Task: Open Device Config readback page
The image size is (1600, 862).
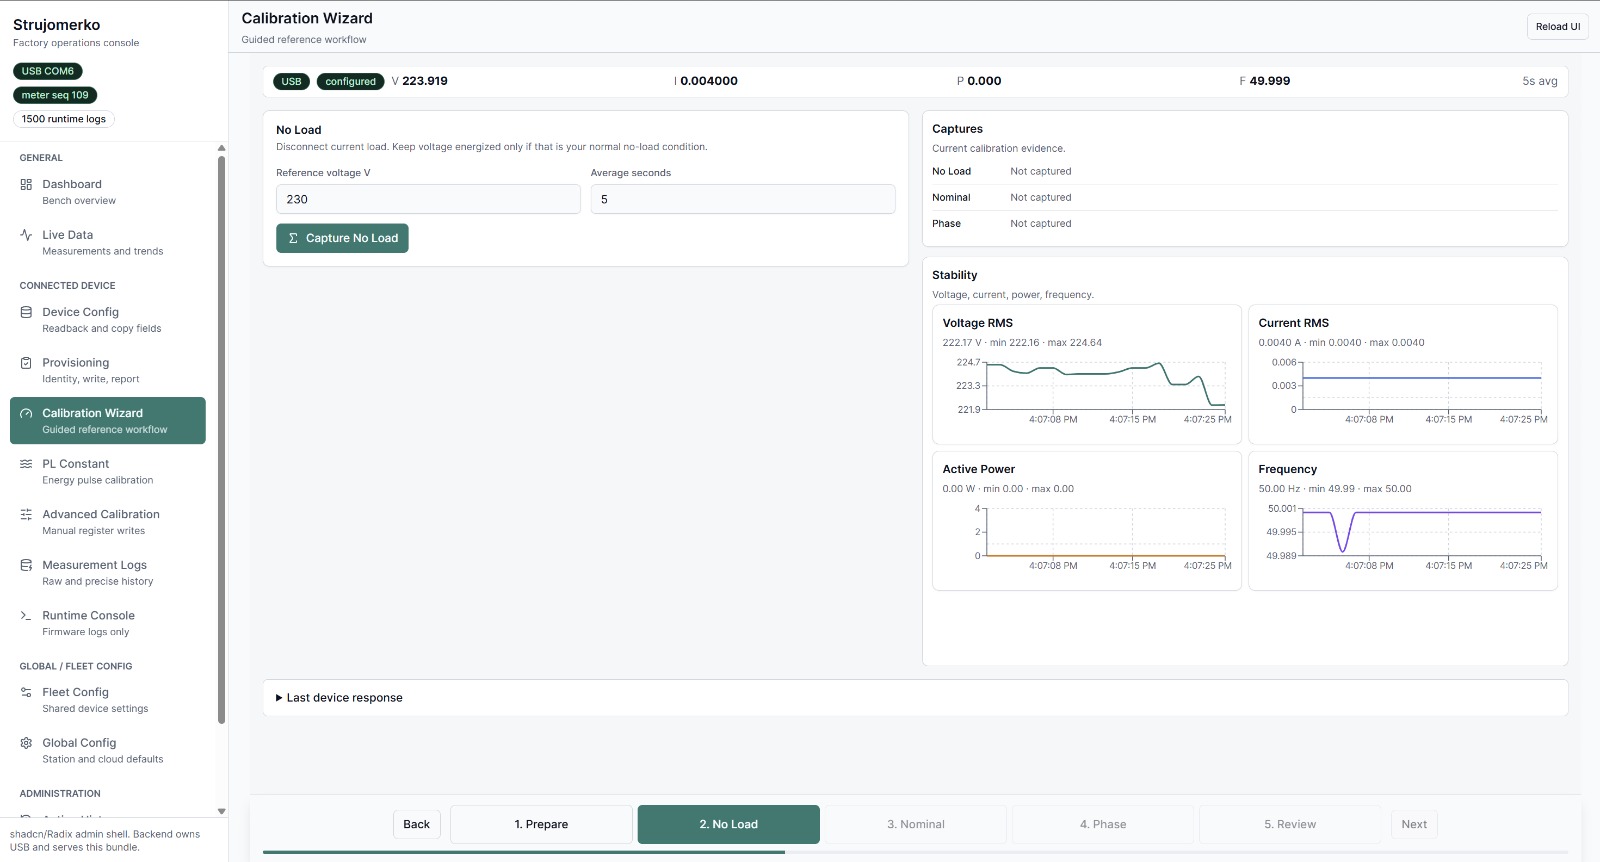Action: point(108,320)
